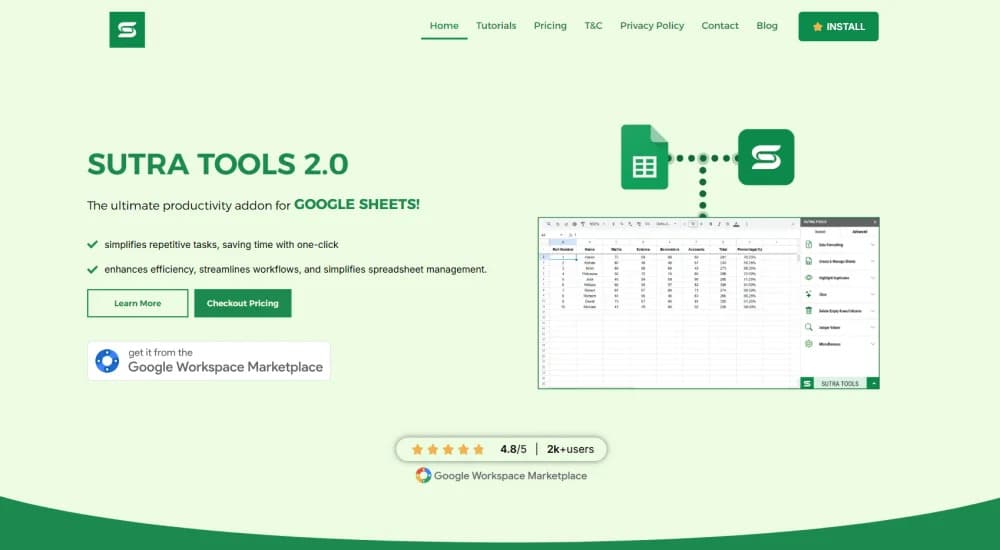Open the Home nav item

tap(444, 26)
